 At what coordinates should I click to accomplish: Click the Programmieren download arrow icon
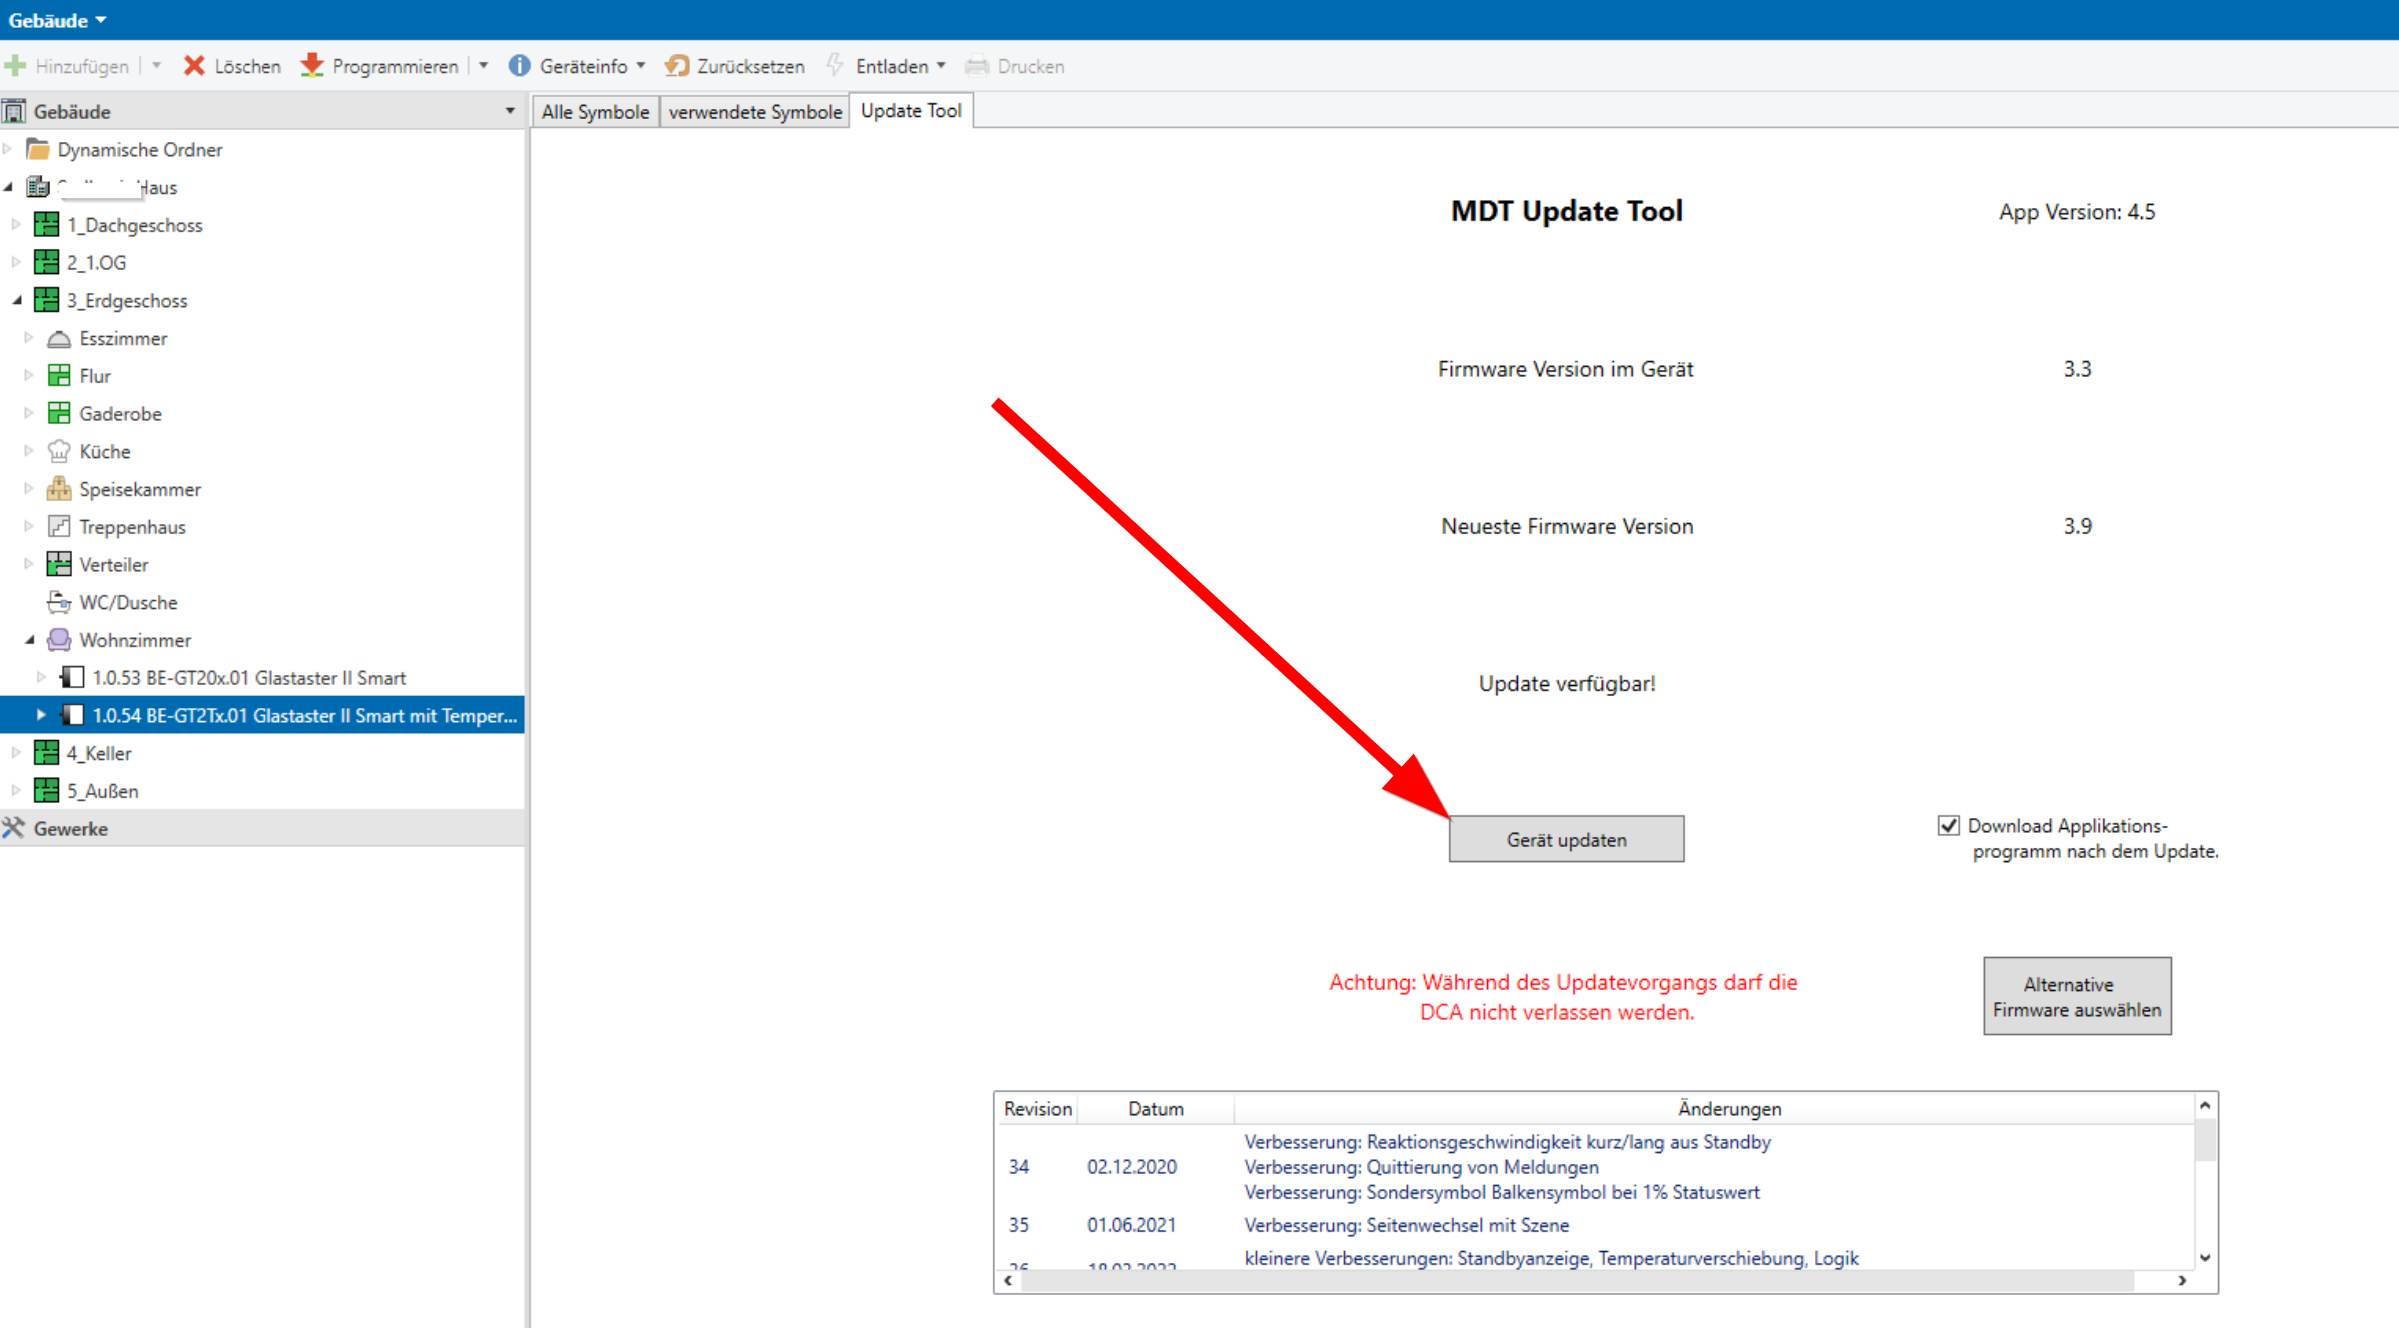pyautogui.click(x=313, y=66)
